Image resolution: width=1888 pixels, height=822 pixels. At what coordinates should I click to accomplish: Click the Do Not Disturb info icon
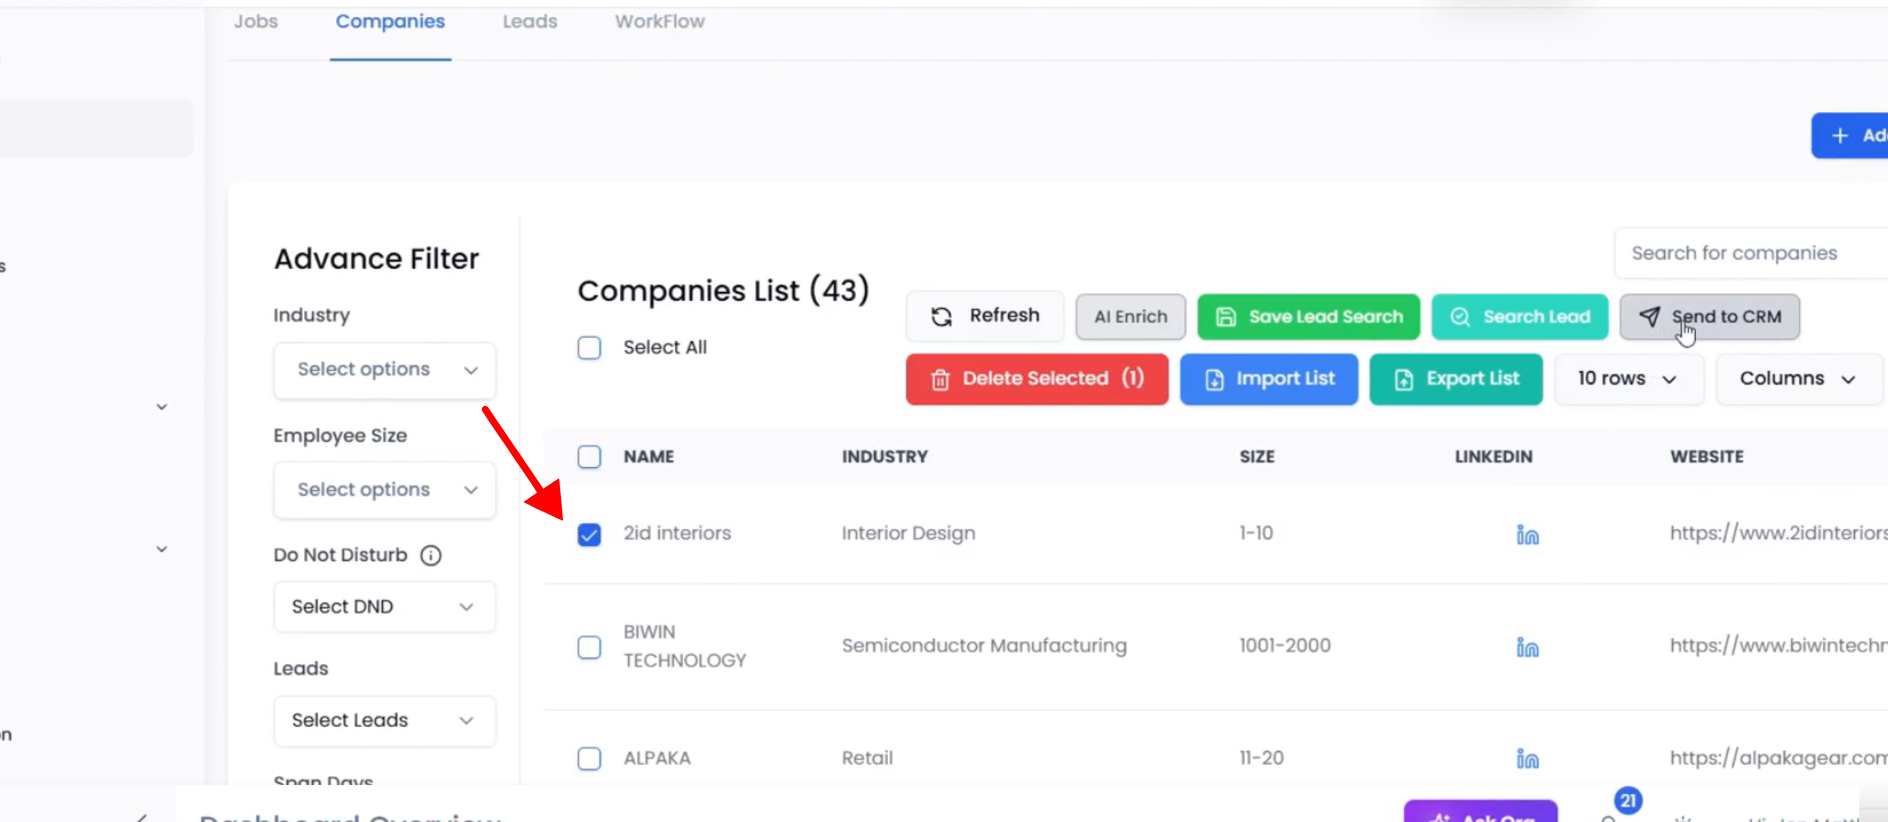pos(431,555)
